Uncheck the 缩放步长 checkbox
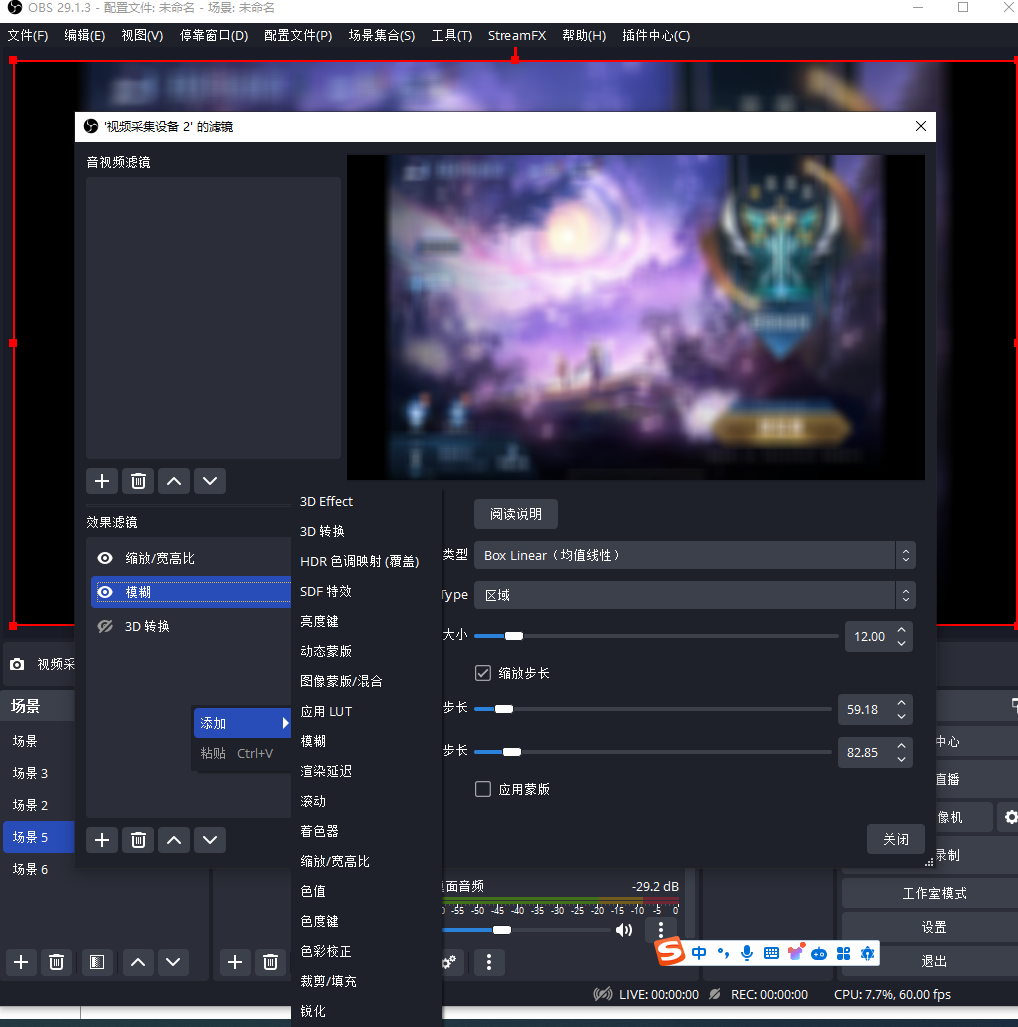Screen dimensions: 1018x1027 (483, 673)
